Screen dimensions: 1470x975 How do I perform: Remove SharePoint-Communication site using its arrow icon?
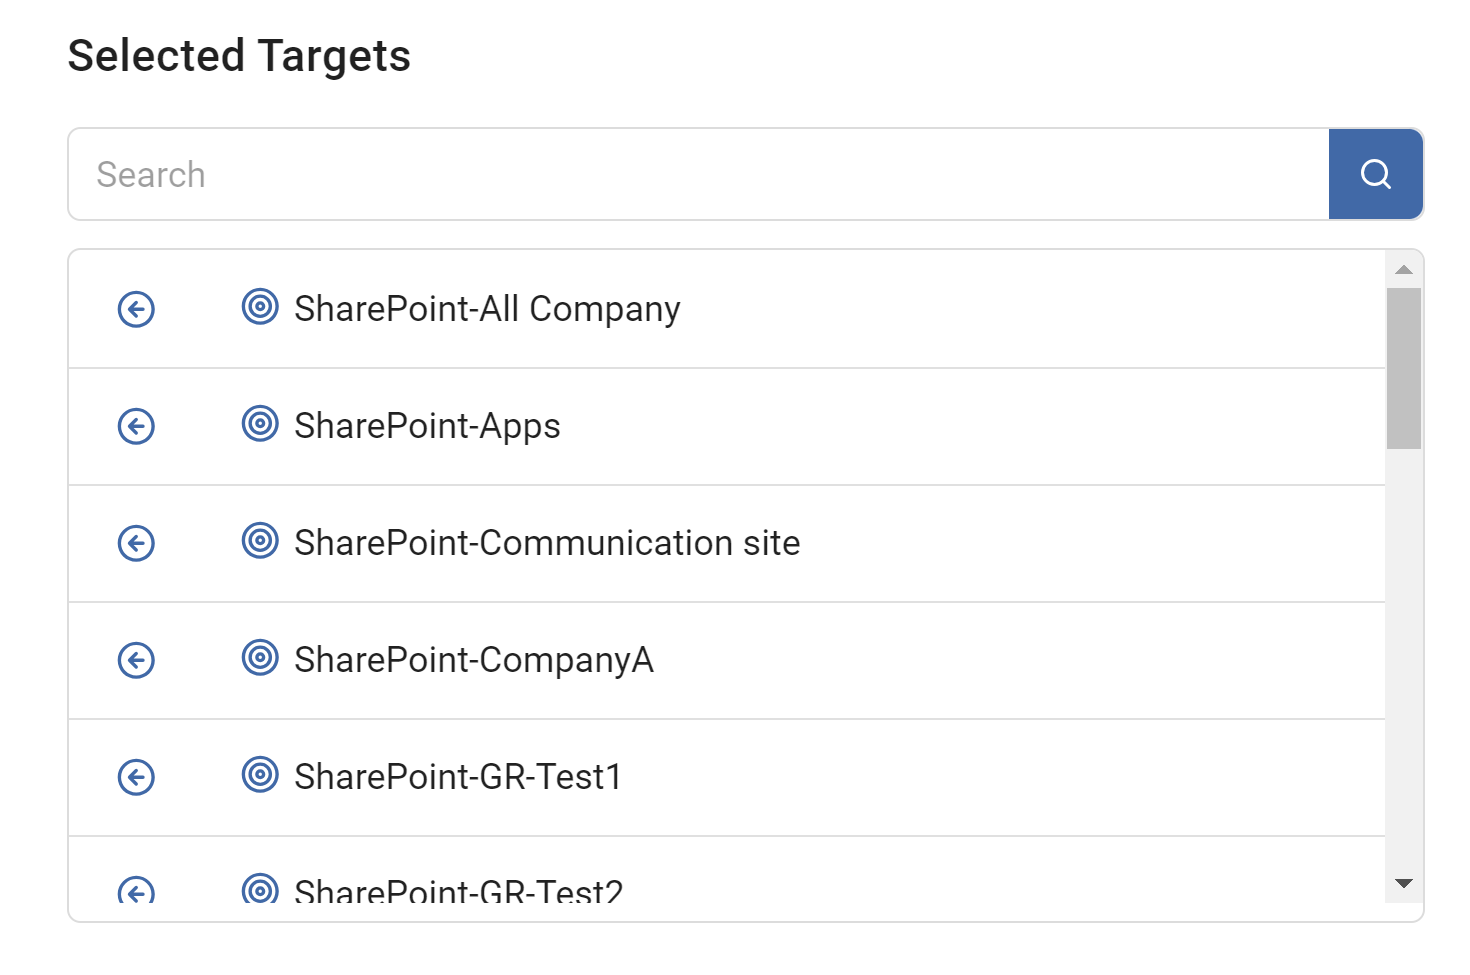click(136, 543)
